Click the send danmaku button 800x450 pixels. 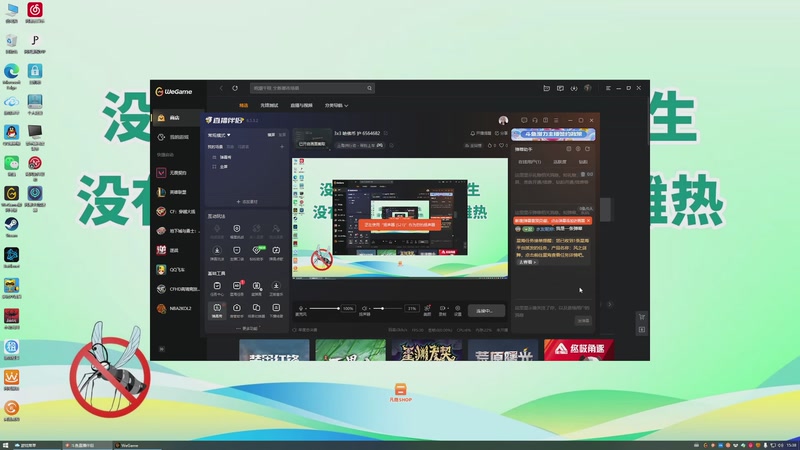tap(583, 320)
